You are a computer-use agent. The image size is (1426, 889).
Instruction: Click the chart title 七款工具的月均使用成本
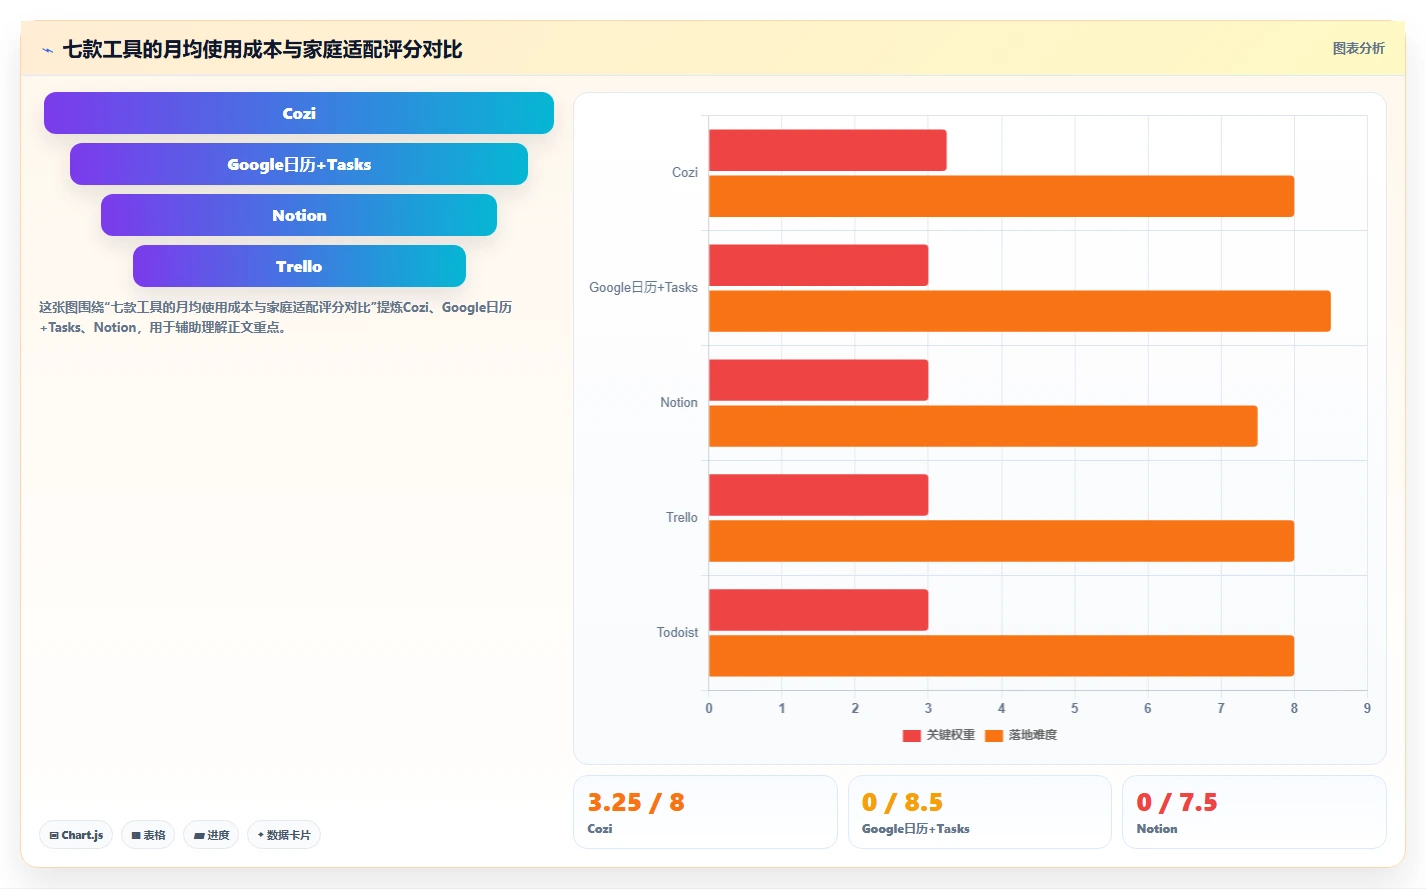pyautogui.click(x=263, y=49)
